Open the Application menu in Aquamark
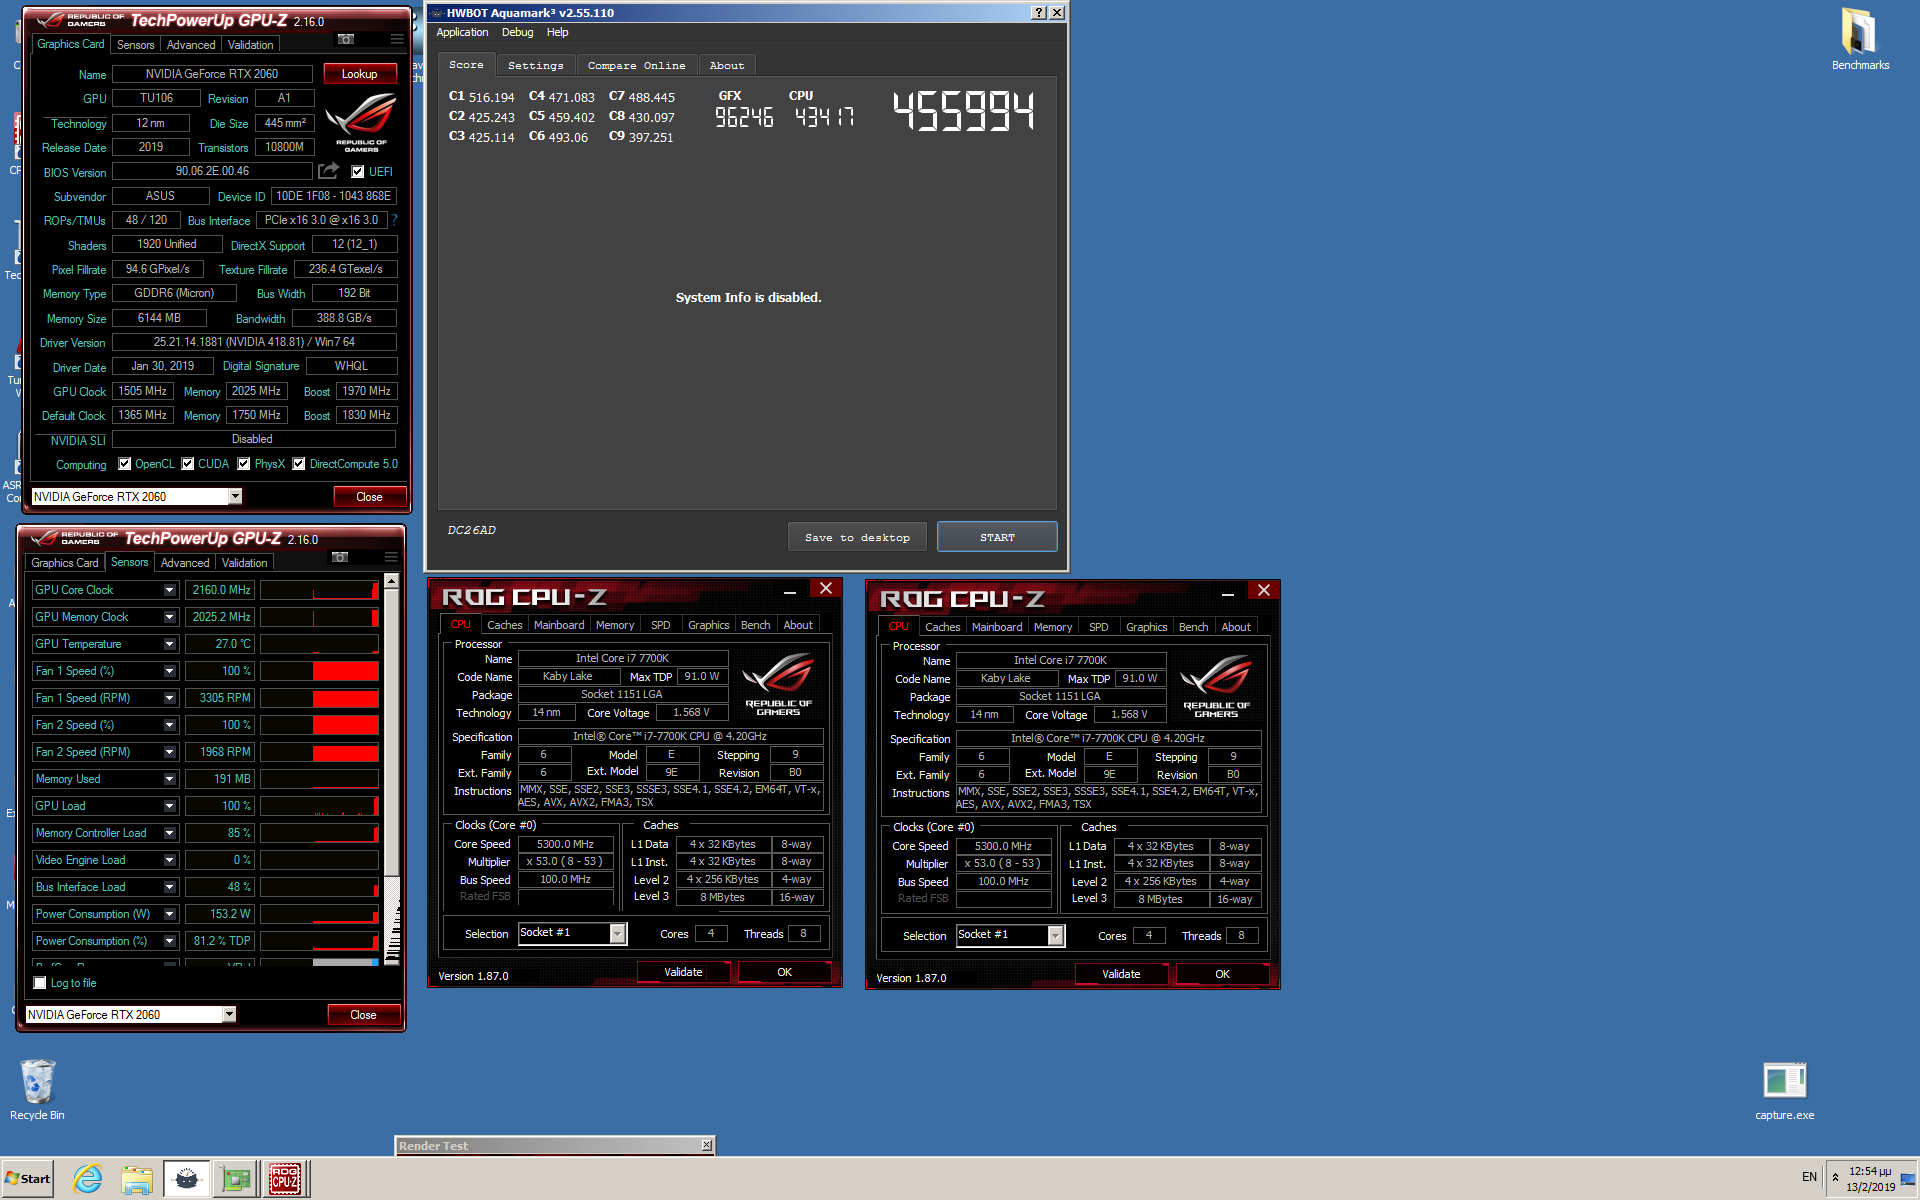The height and width of the screenshot is (1200, 1920). tap(462, 32)
